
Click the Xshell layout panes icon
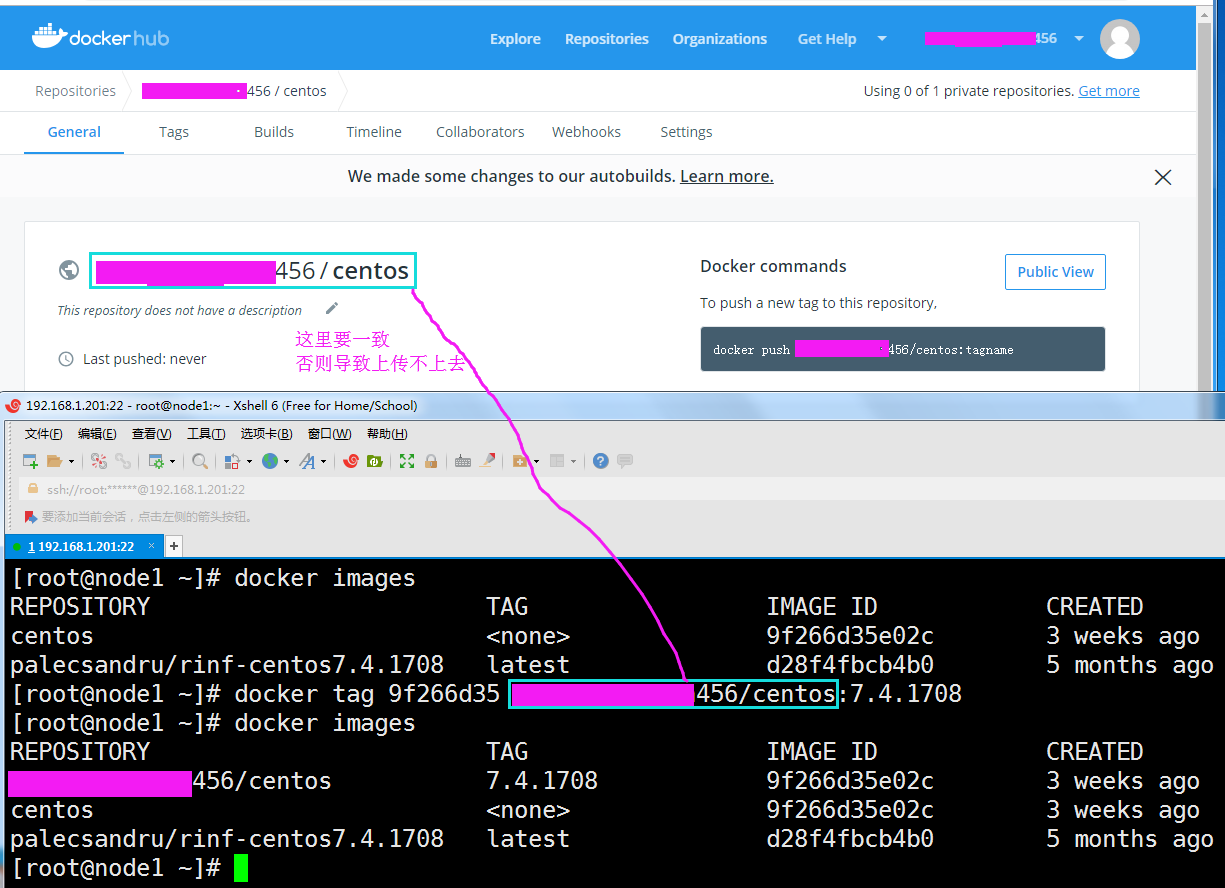pos(557,461)
